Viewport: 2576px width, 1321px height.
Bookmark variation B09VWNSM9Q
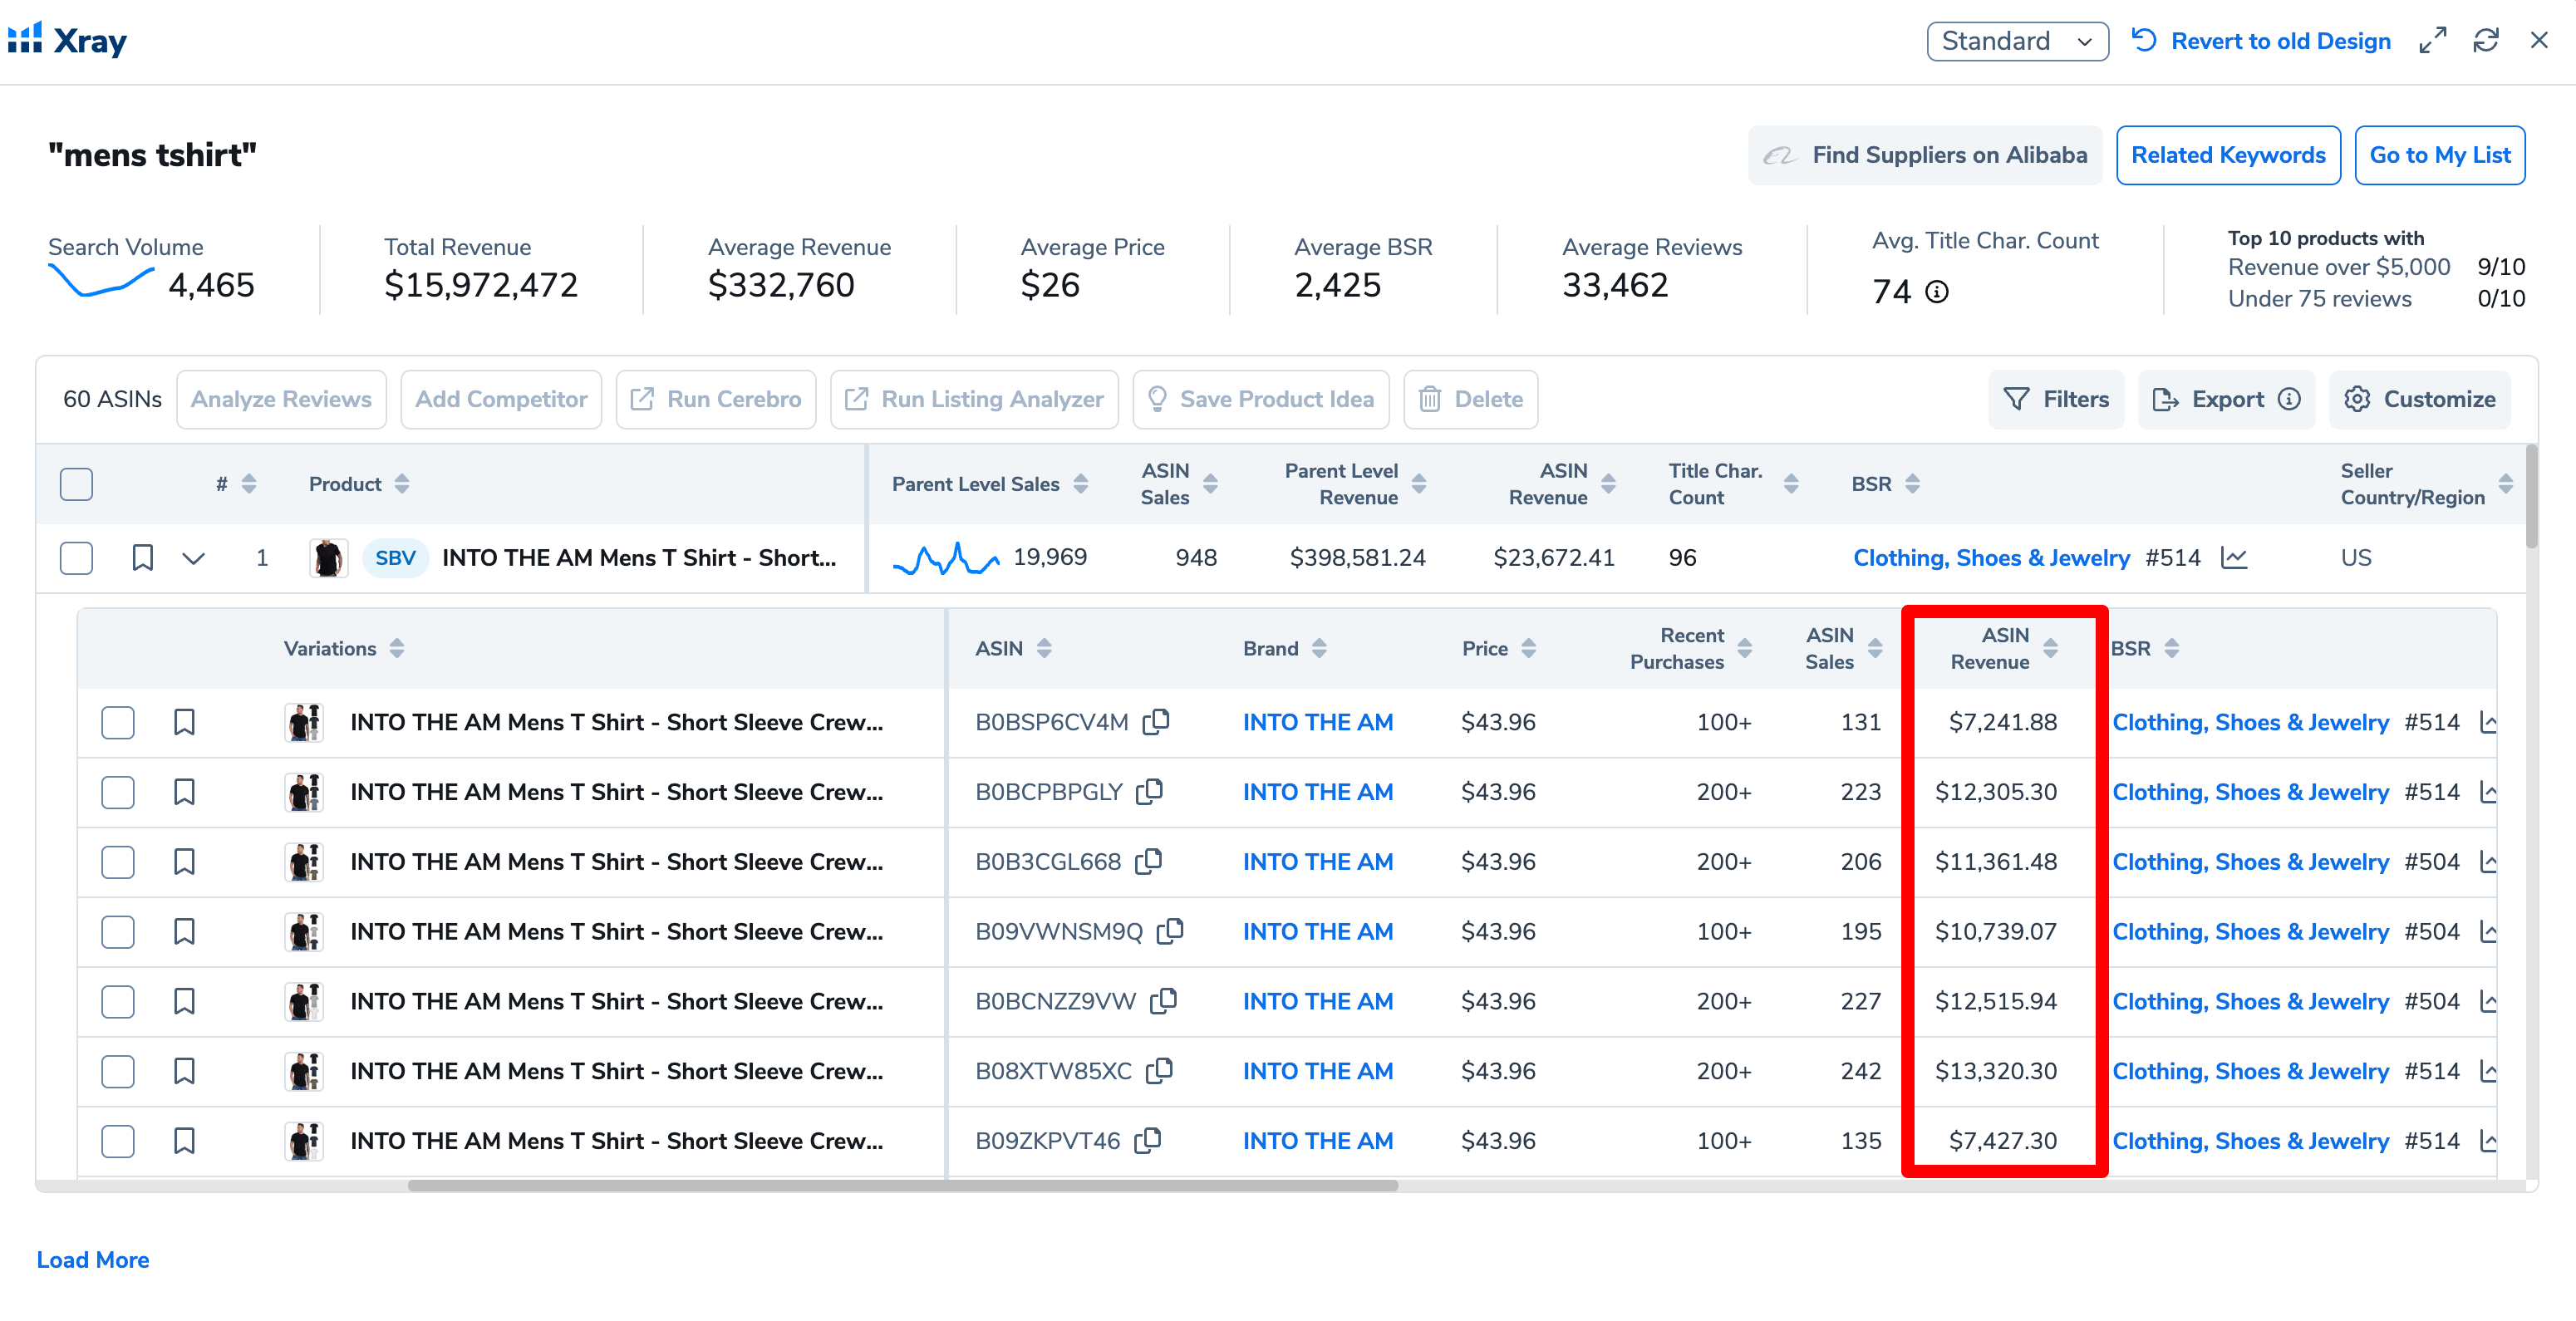pos(184,931)
